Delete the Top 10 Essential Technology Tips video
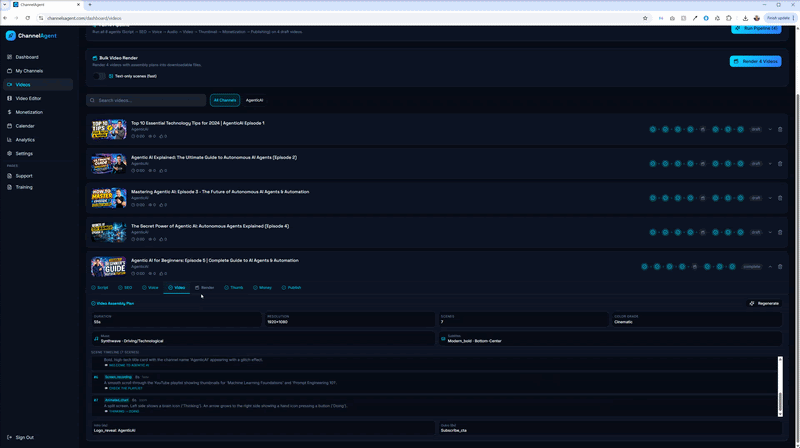 (x=780, y=129)
